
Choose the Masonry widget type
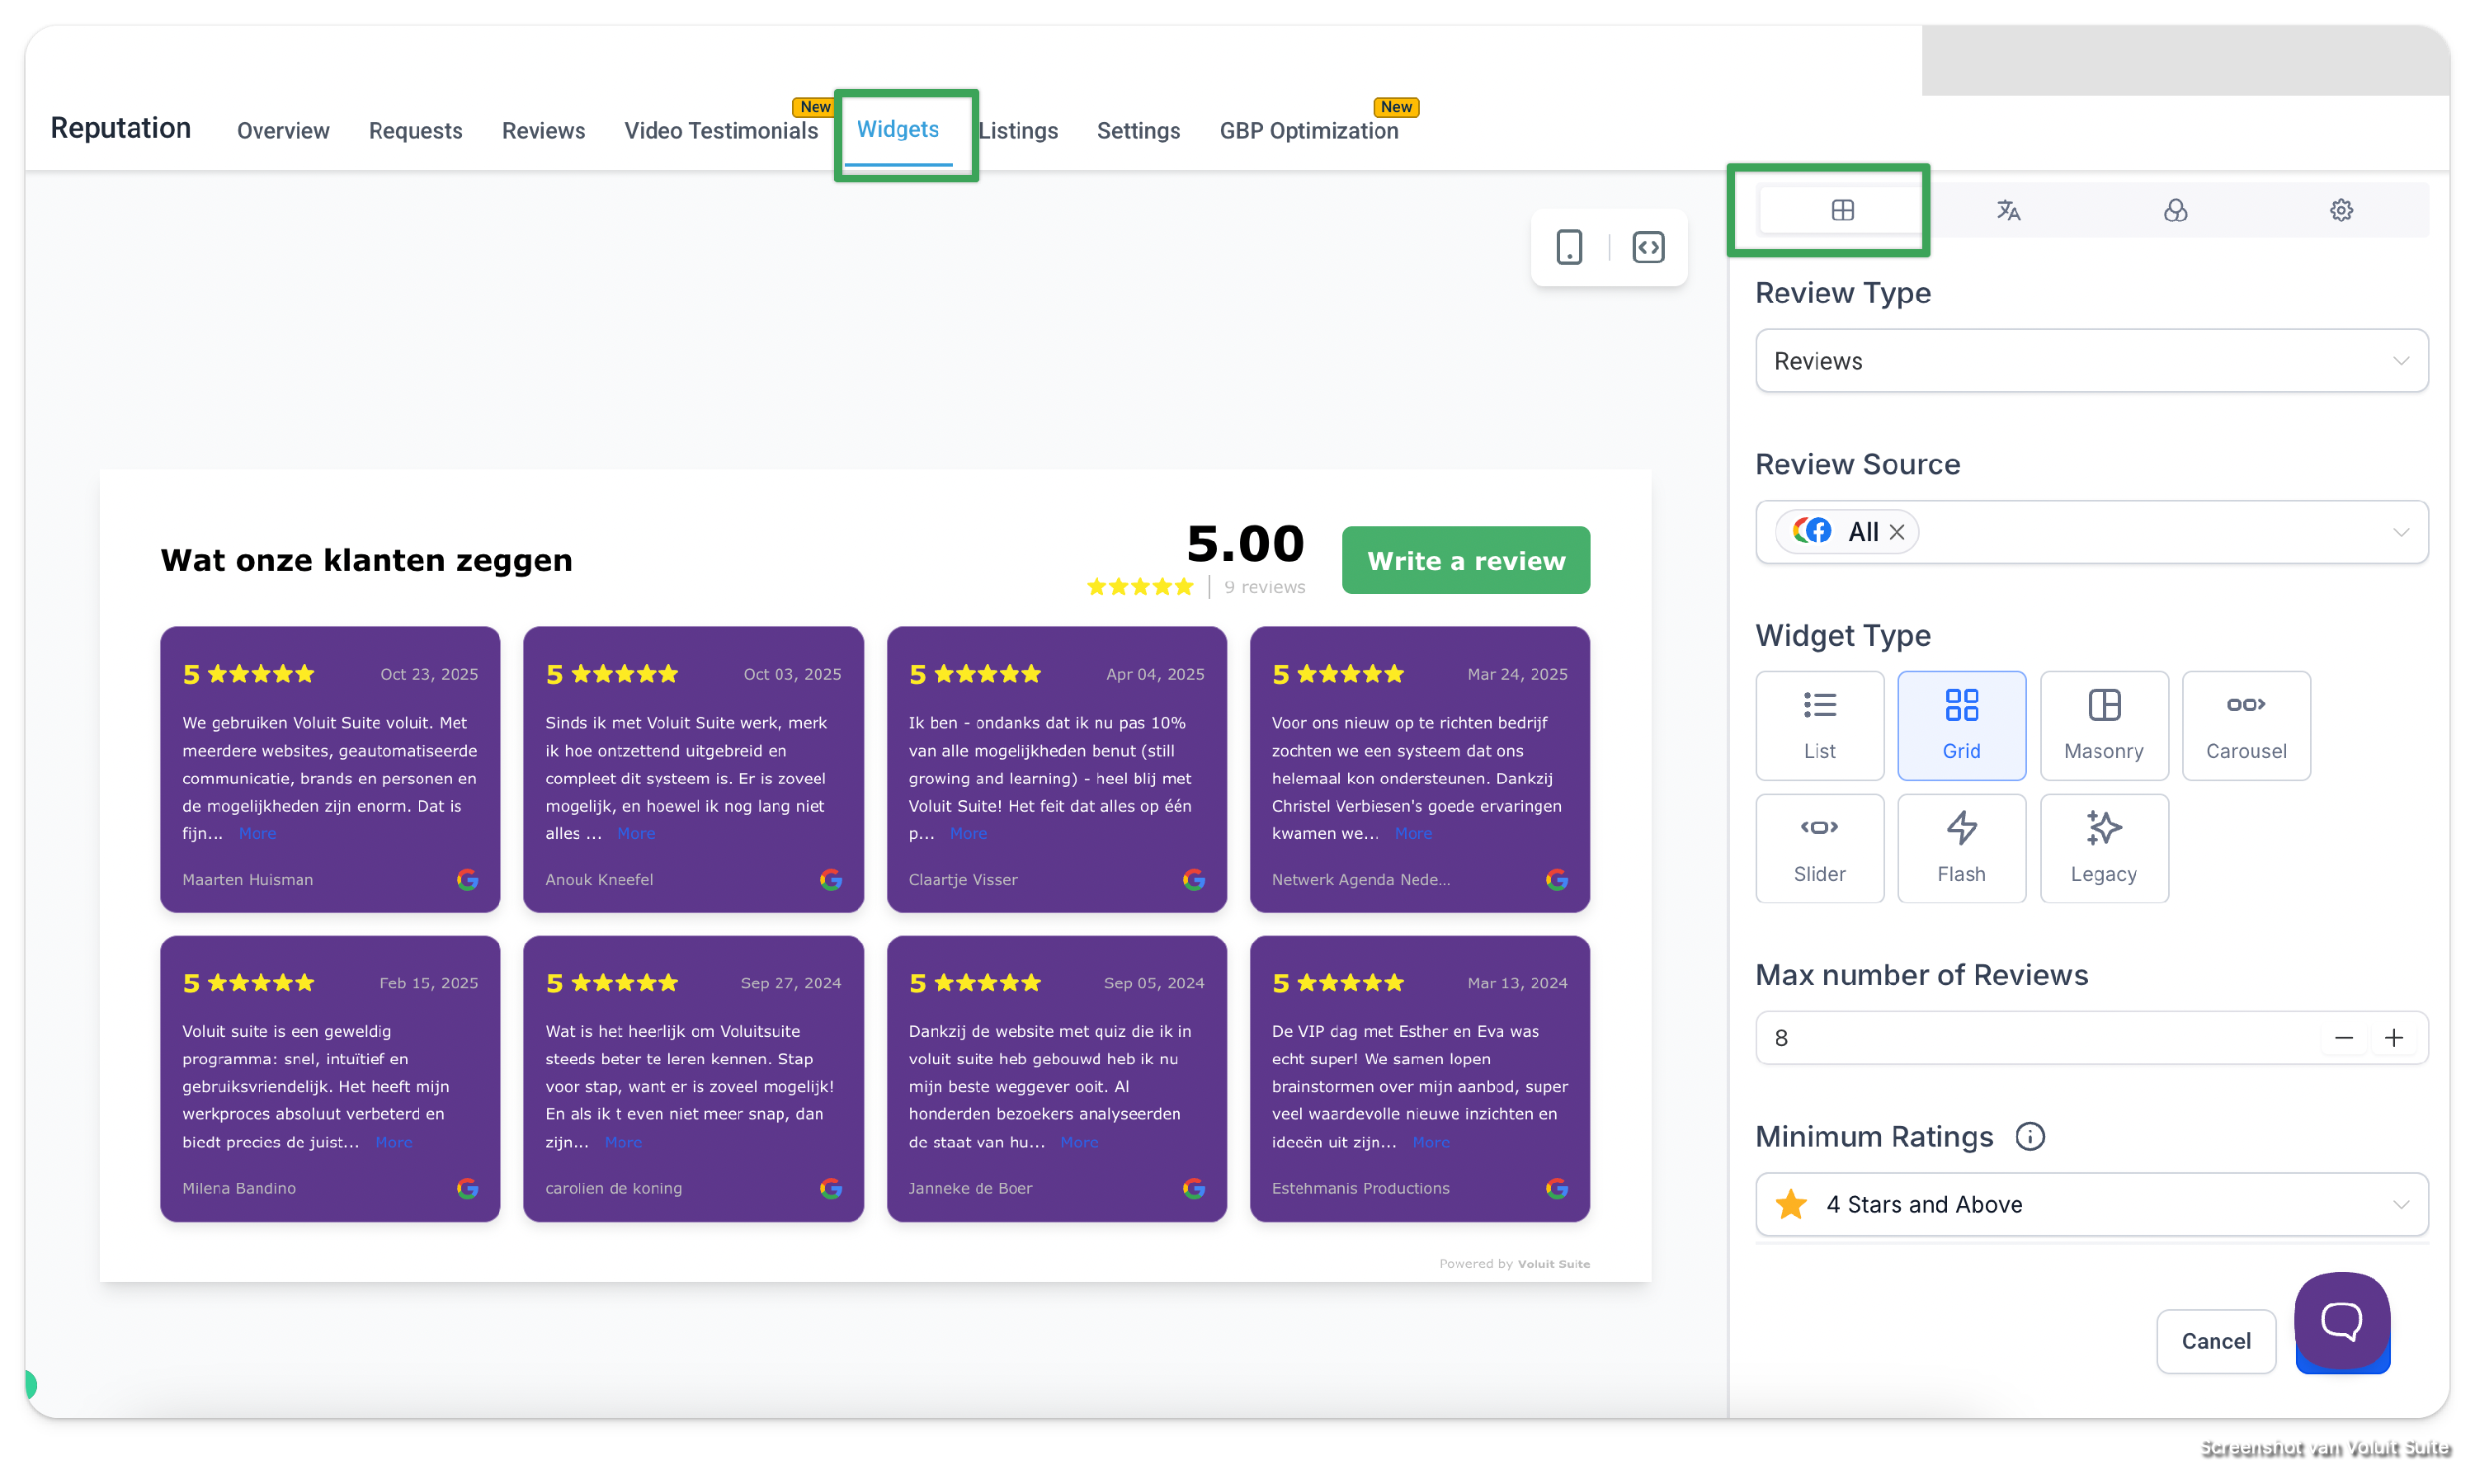click(2103, 725)
